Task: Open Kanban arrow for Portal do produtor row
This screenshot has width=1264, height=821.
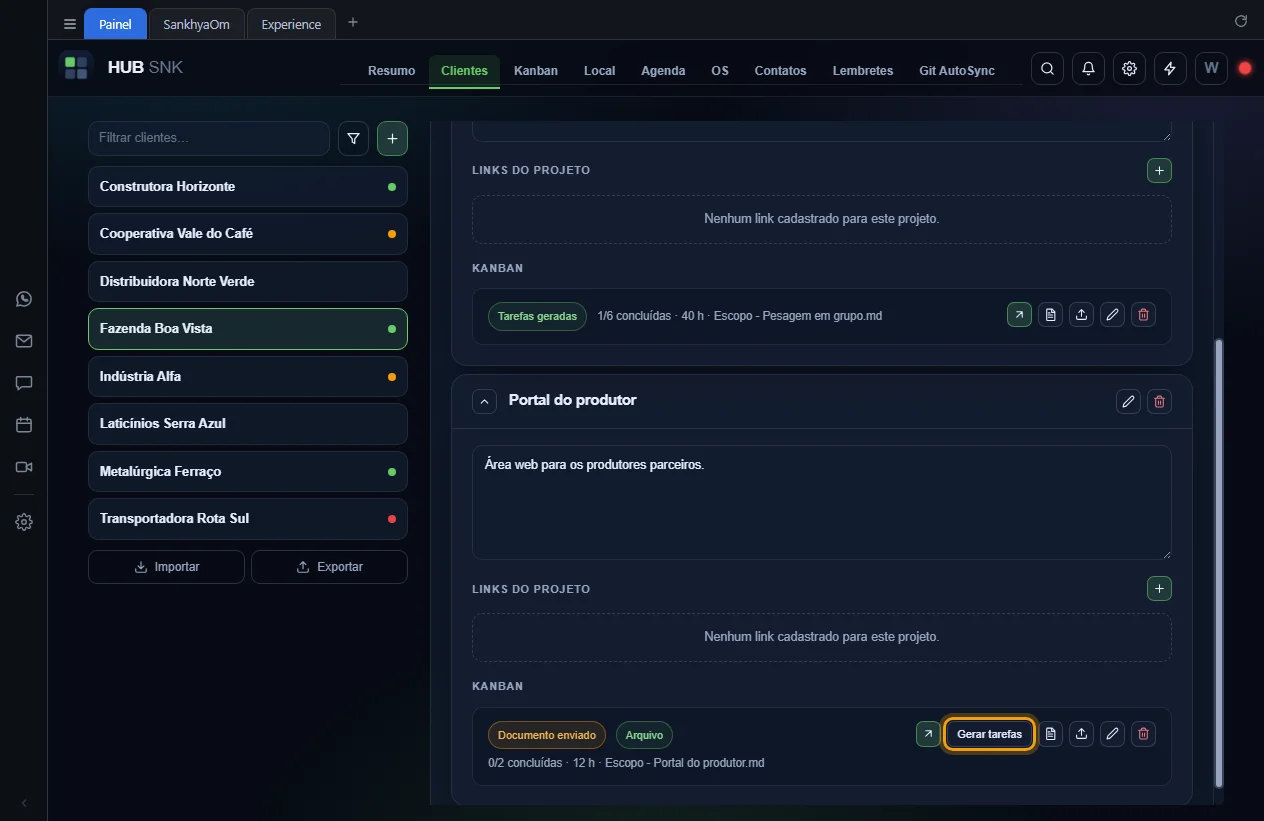Action: (x=928, y=734)
